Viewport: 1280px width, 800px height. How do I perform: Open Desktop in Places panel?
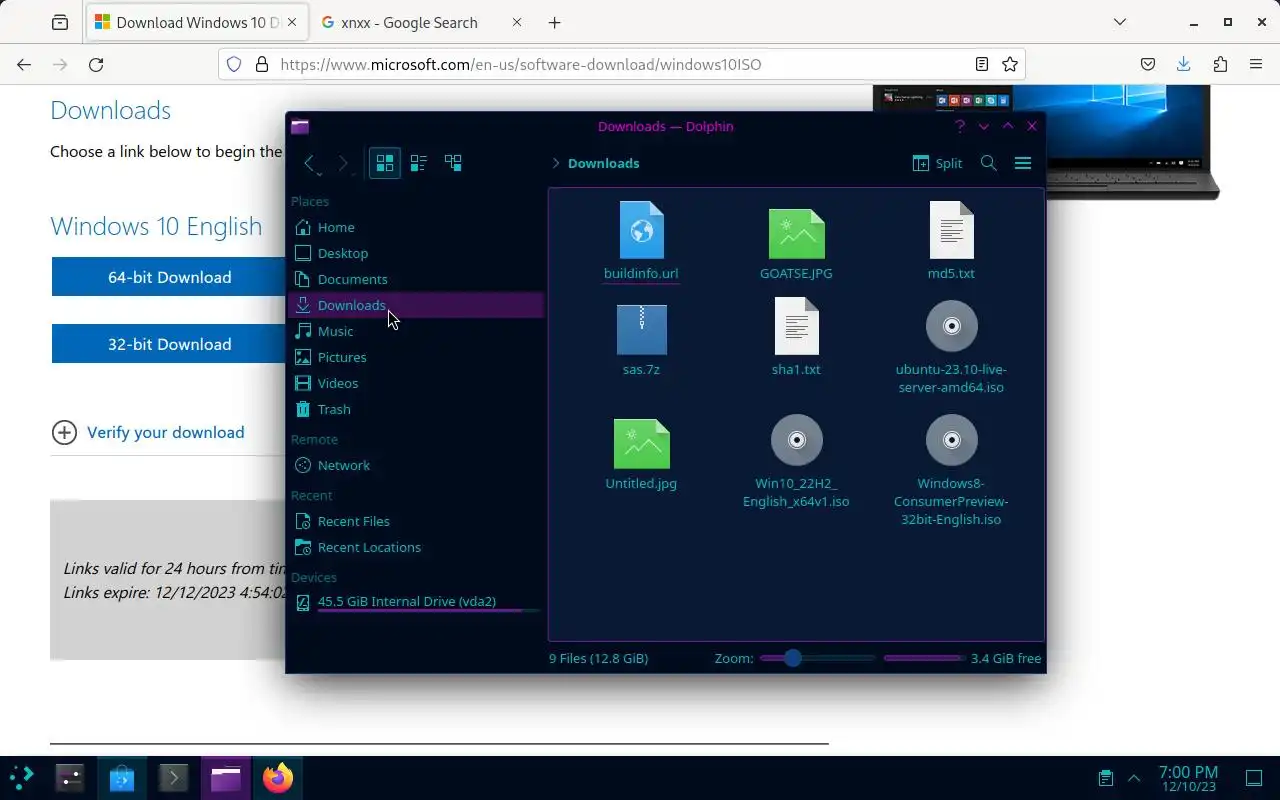pos(415,253)
